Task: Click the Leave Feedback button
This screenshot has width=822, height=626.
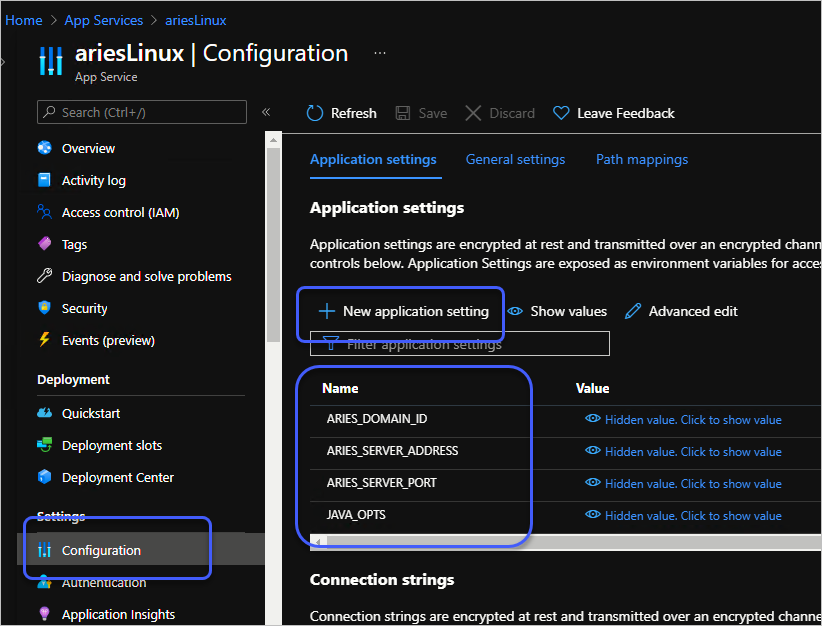Action: click(x=614, y=113)
